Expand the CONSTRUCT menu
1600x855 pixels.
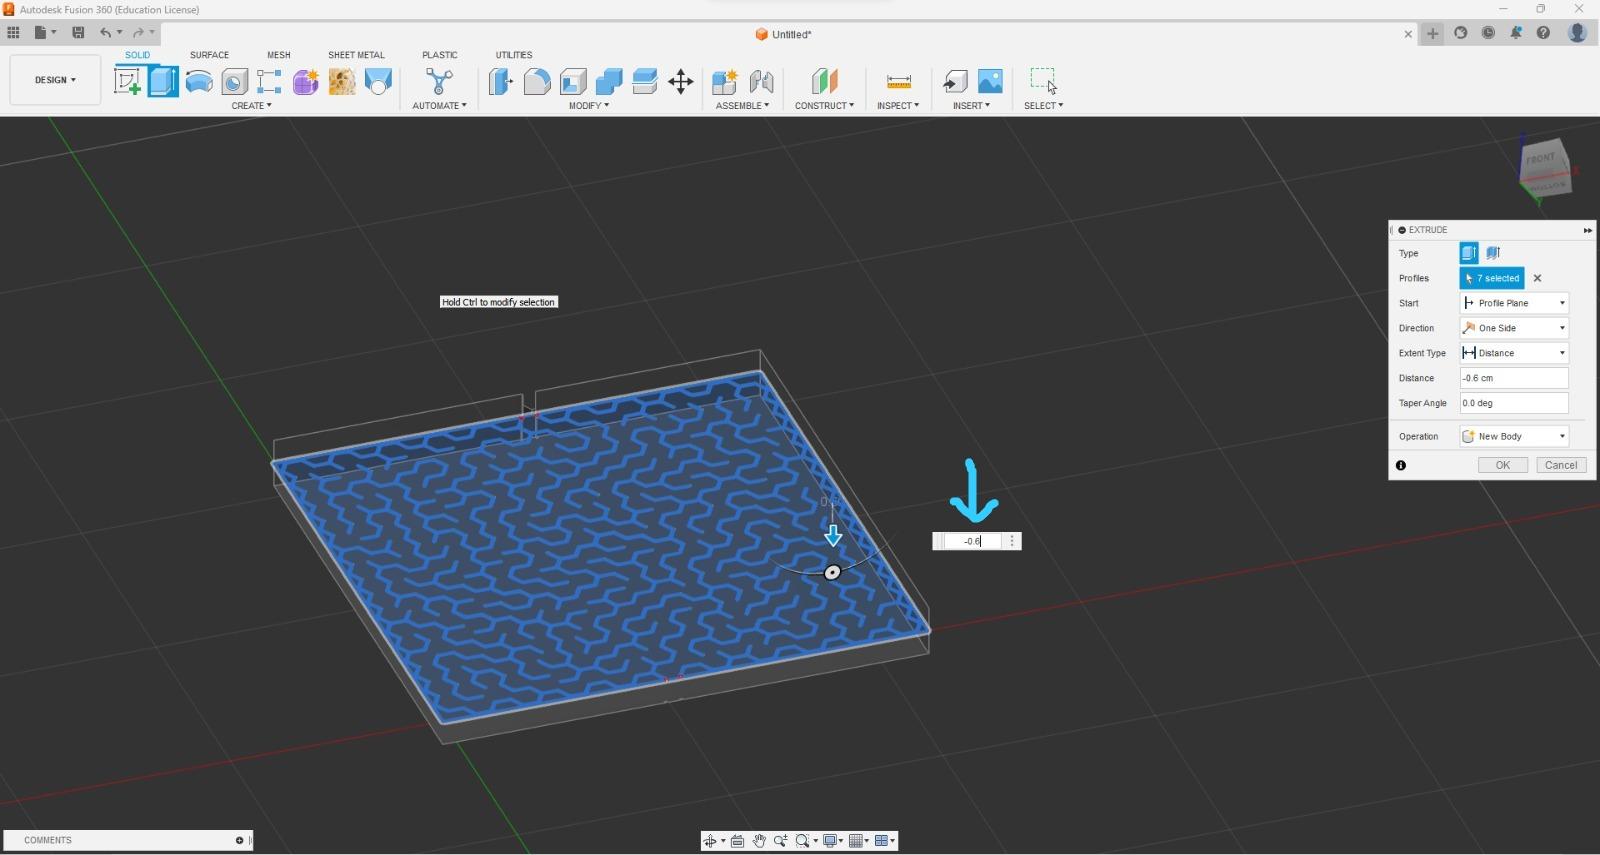(x=824, y=105)
